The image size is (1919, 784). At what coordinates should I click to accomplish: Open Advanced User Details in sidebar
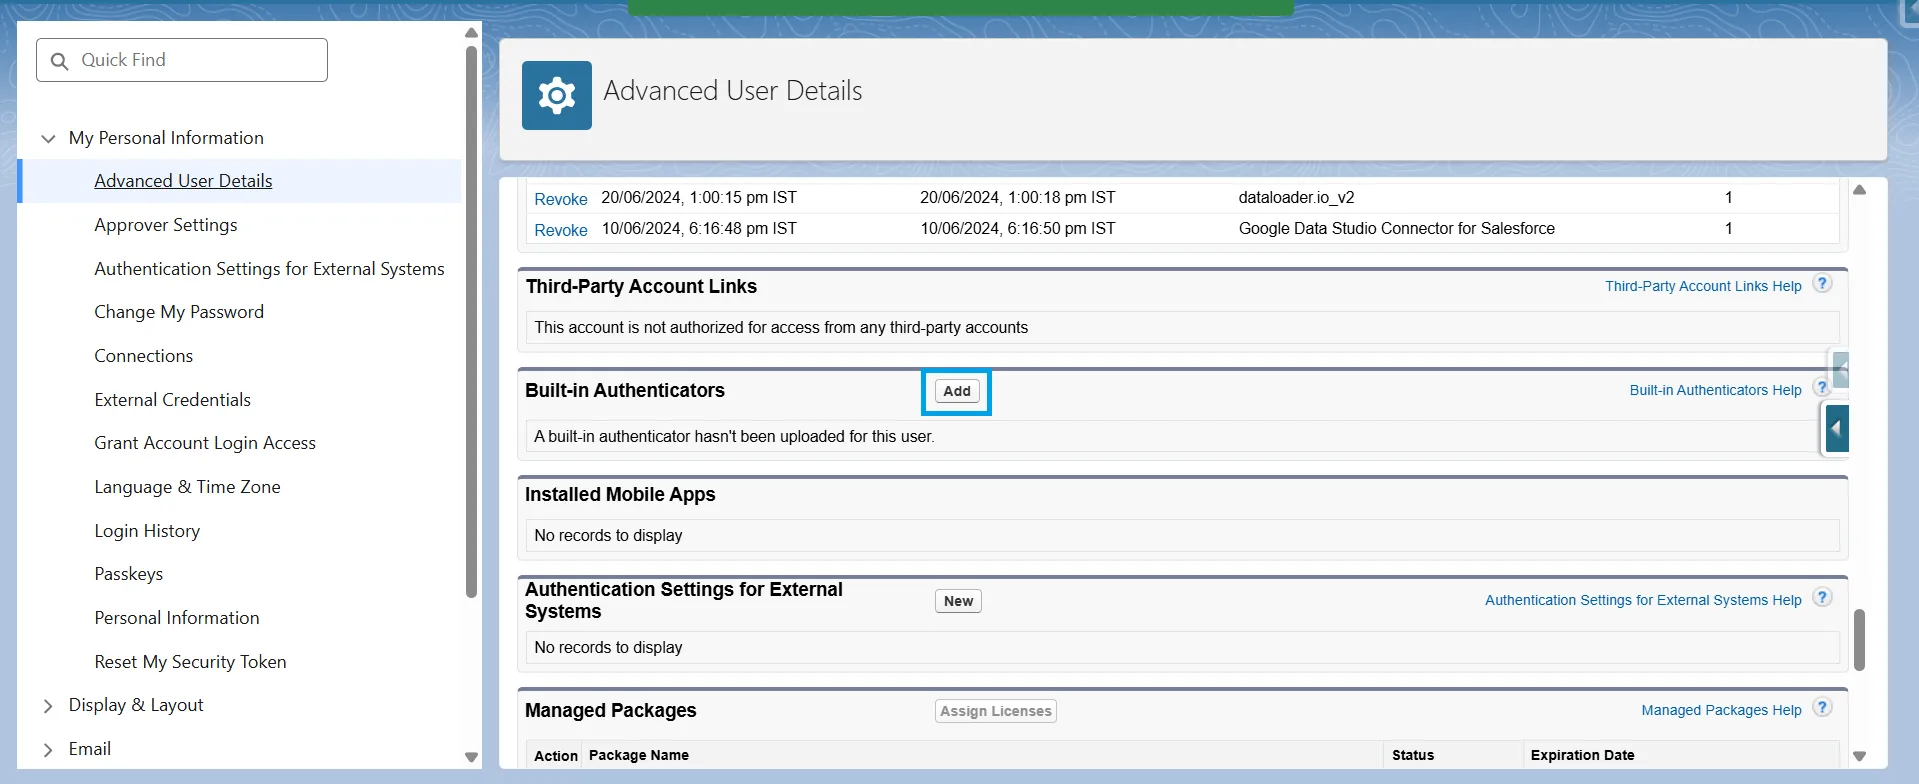[x=183, y=181]
